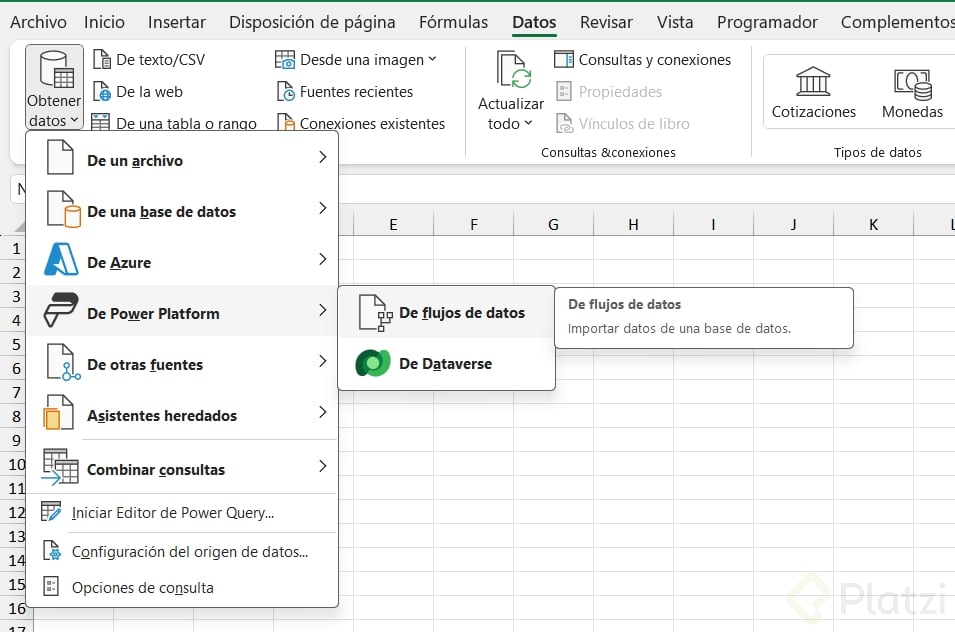Launch Iniciar Editor de Power Query
Image resolution: width=955 pixels, height=632 pixels.
[172, 513]
